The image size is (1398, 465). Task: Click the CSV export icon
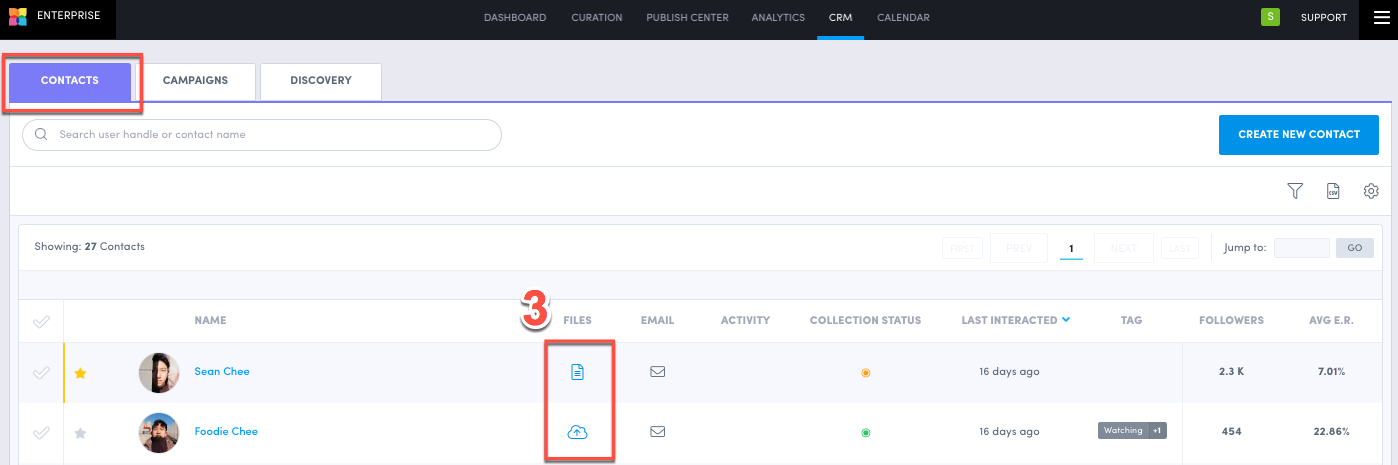pos(1333,191)
